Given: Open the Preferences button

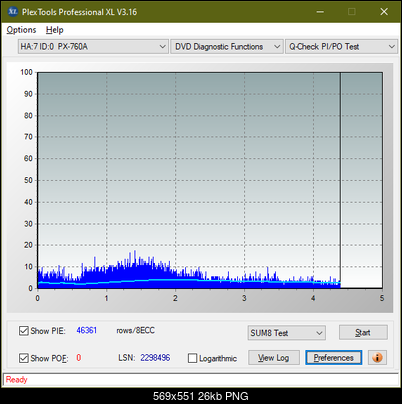Looking at the screenshot, I should point(333,358).
